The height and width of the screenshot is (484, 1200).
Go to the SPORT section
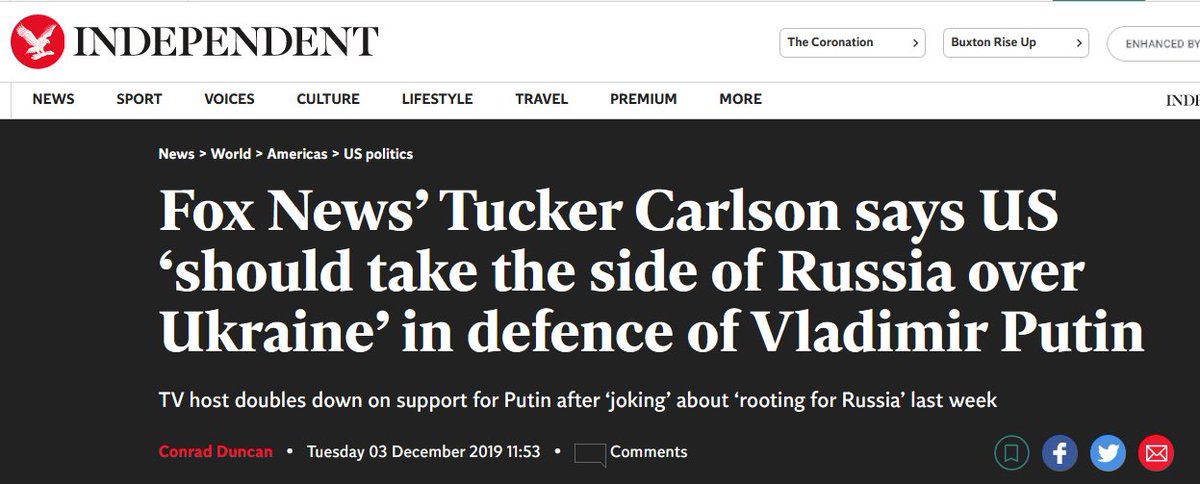pos(139,99)
